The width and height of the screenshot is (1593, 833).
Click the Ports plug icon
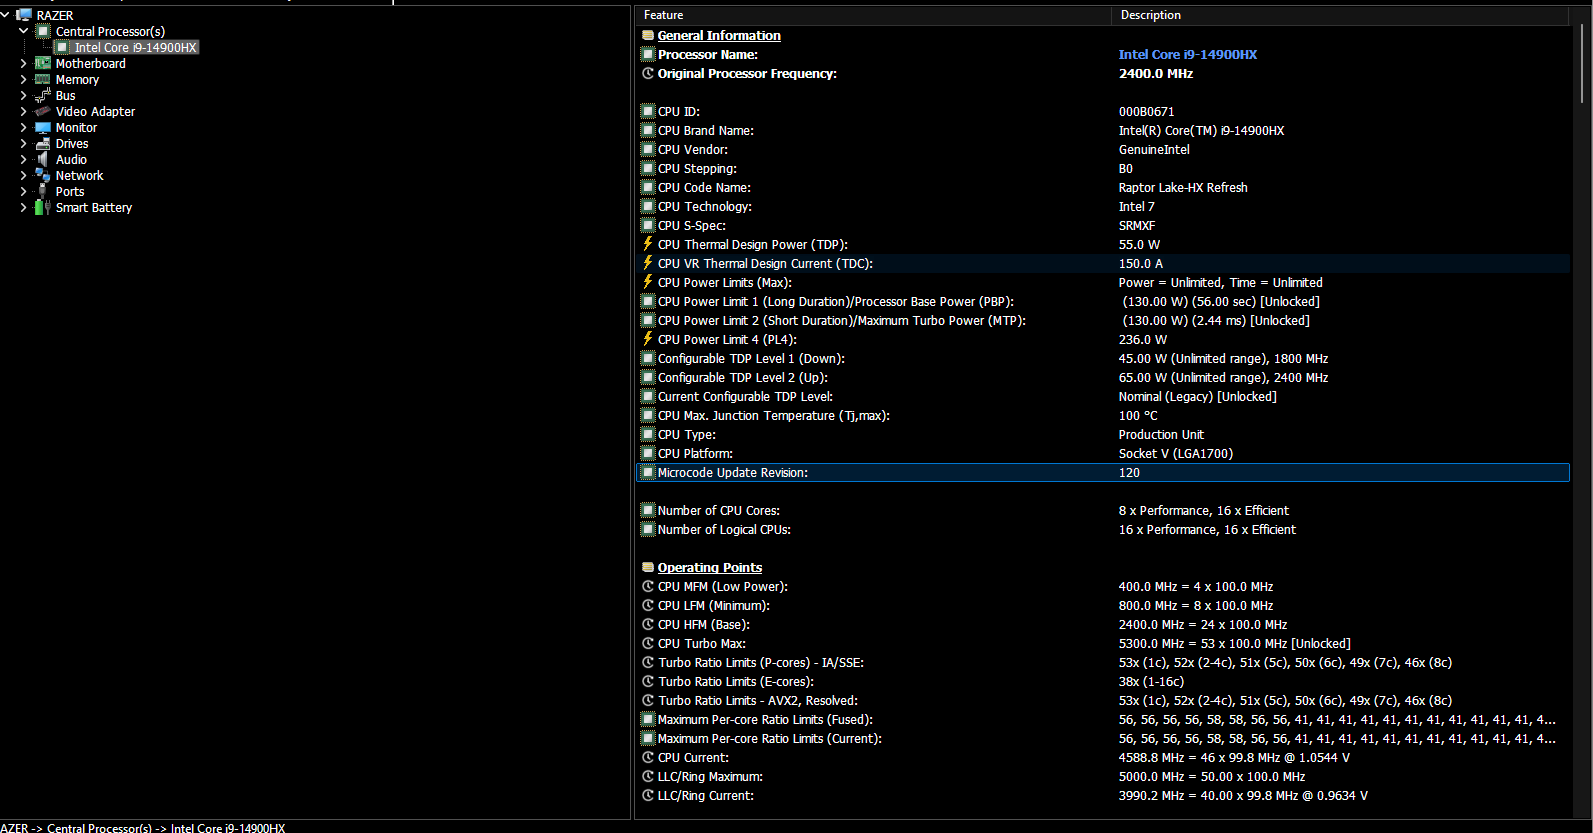pos(43,191)
